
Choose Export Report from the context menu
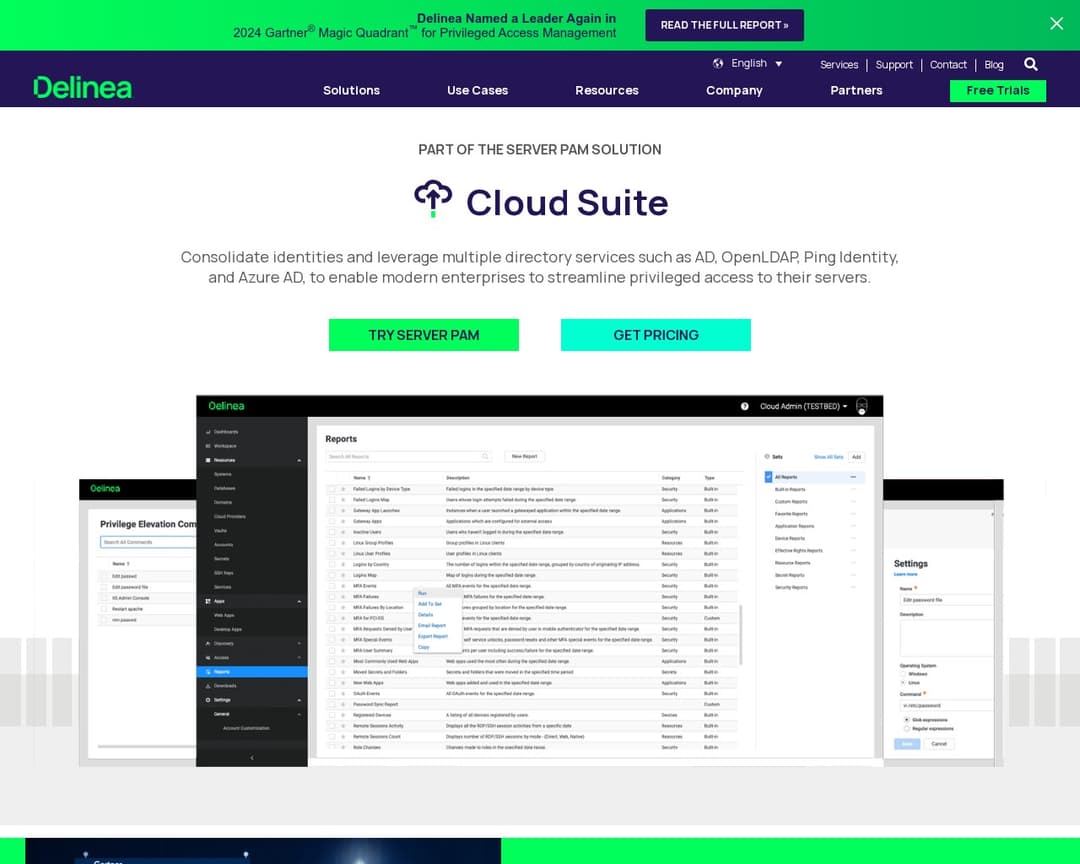click(x=433, y=637)
